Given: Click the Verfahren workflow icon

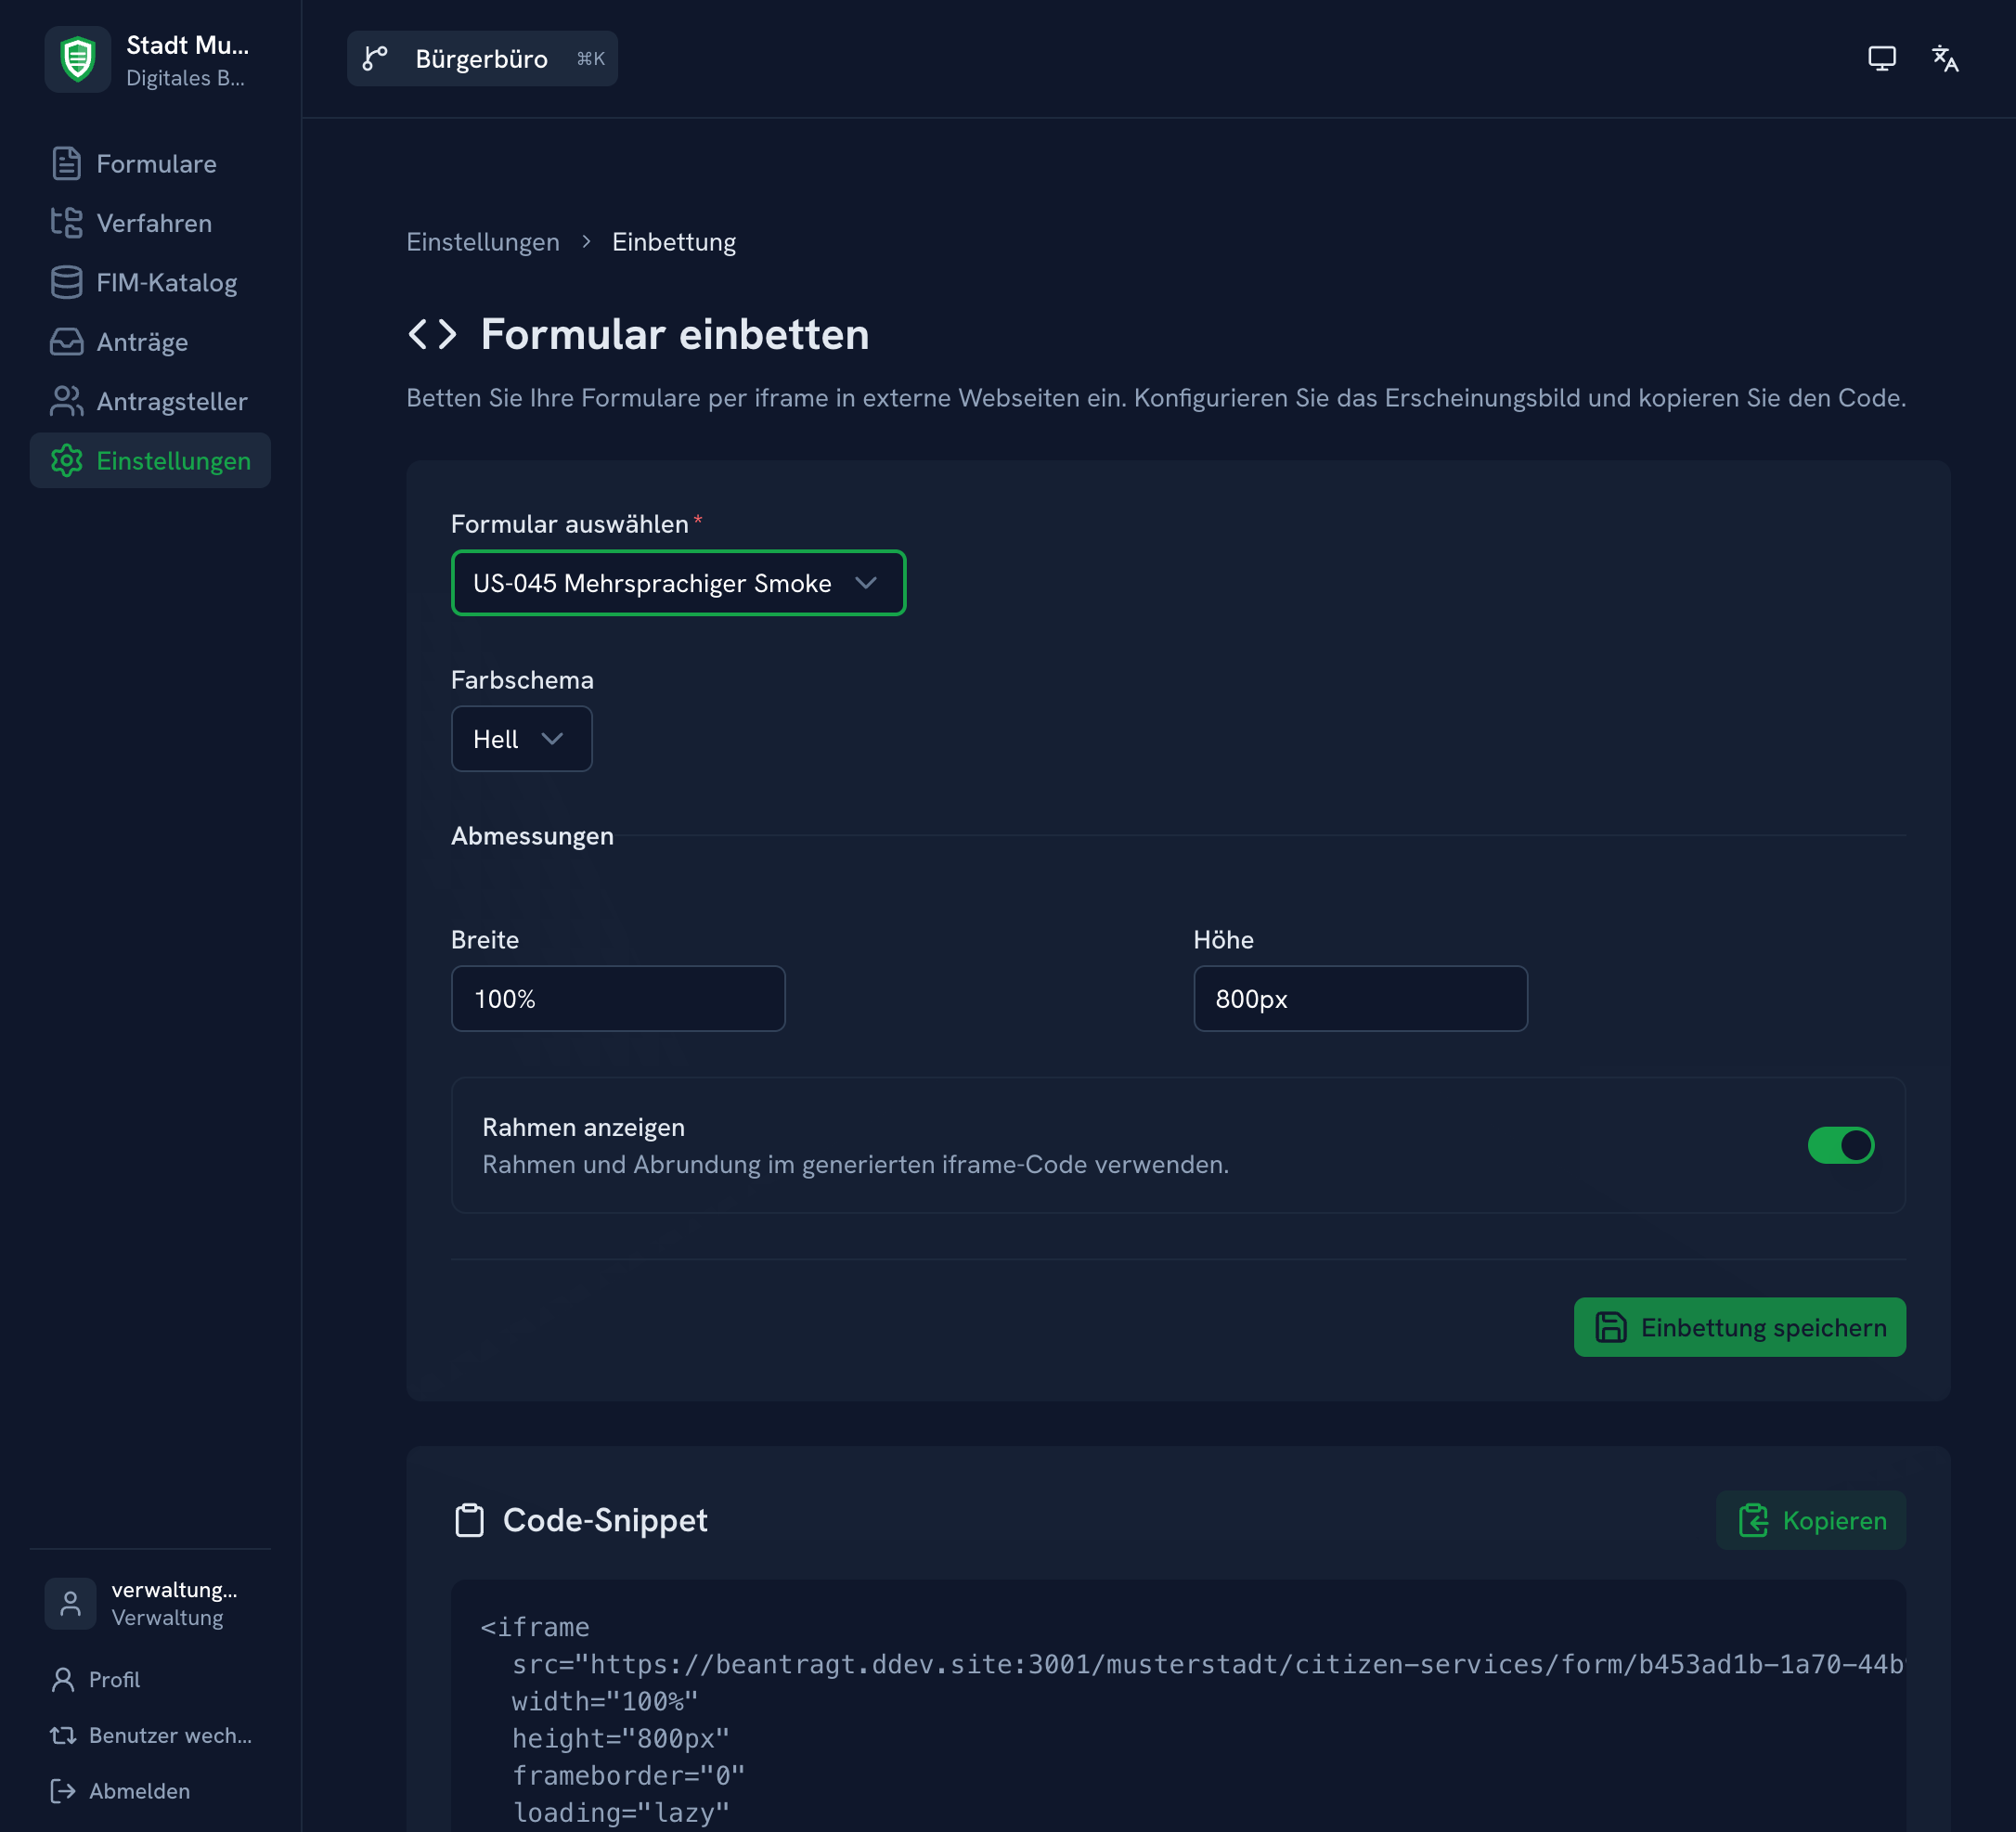Looking at the screenshot, I should (x=66, y=223).
